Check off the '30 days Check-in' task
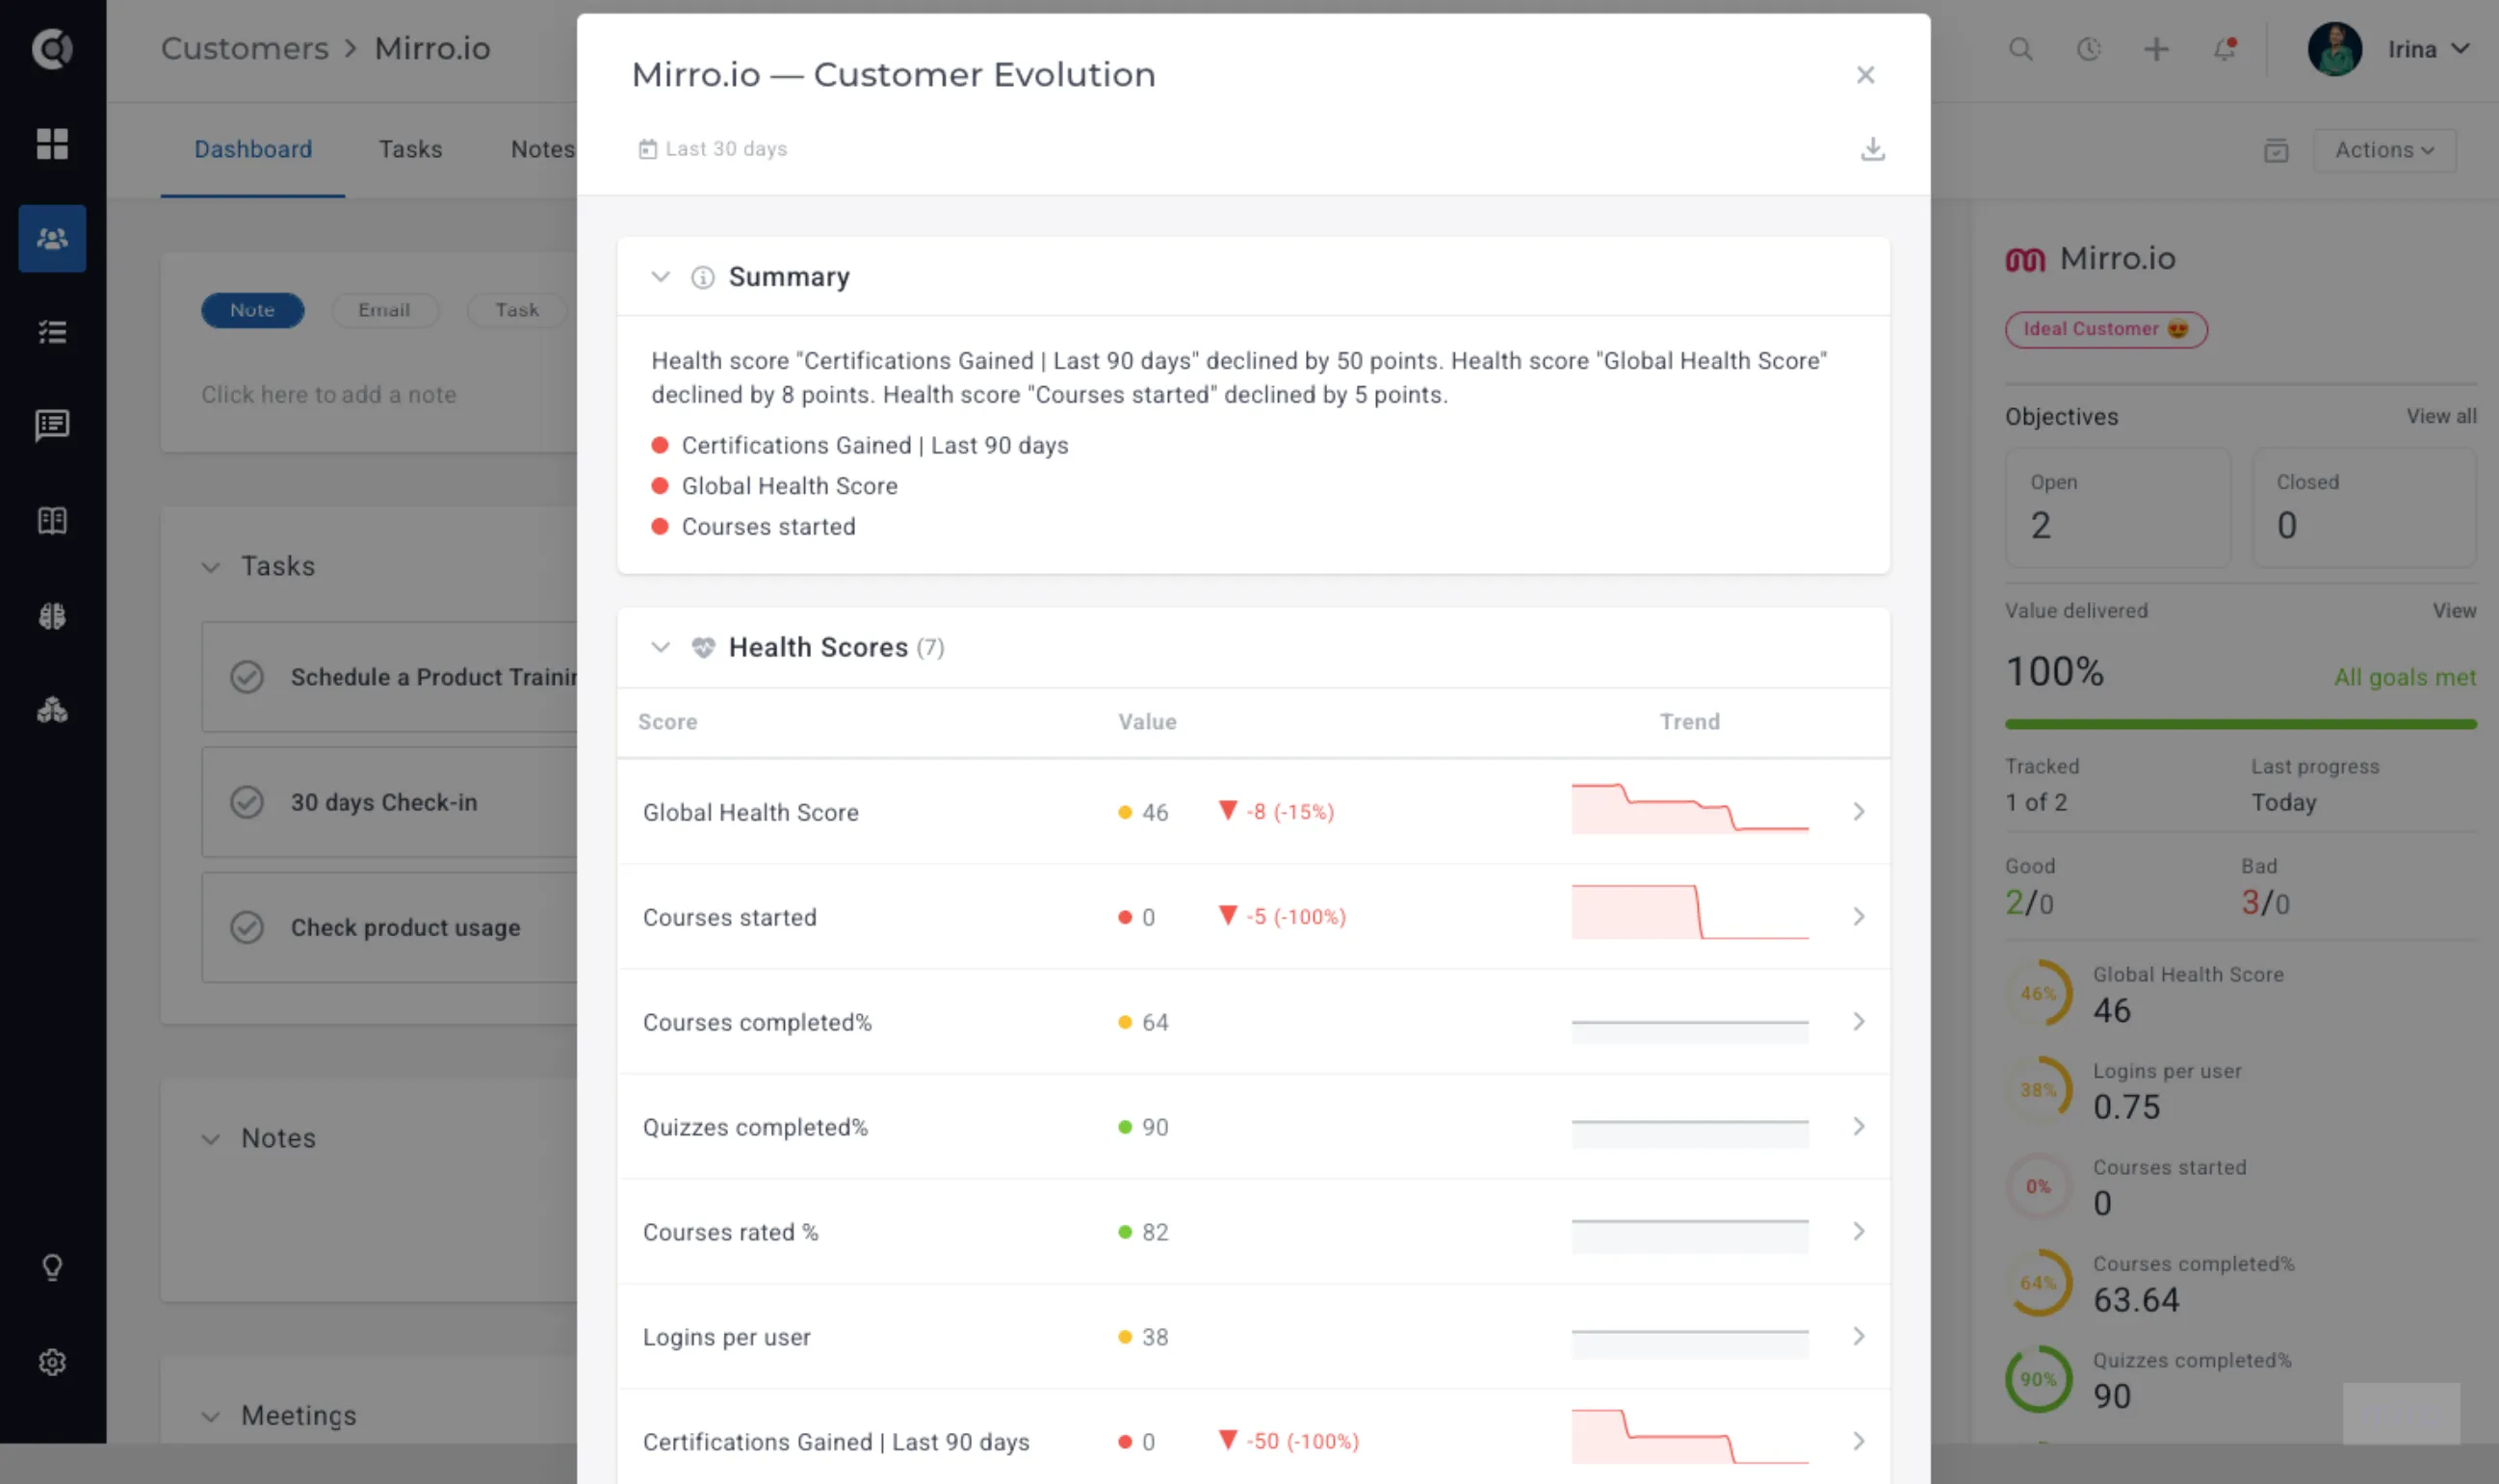The width and height of the screenshot is (2499, 1484). tap(247, 802)
